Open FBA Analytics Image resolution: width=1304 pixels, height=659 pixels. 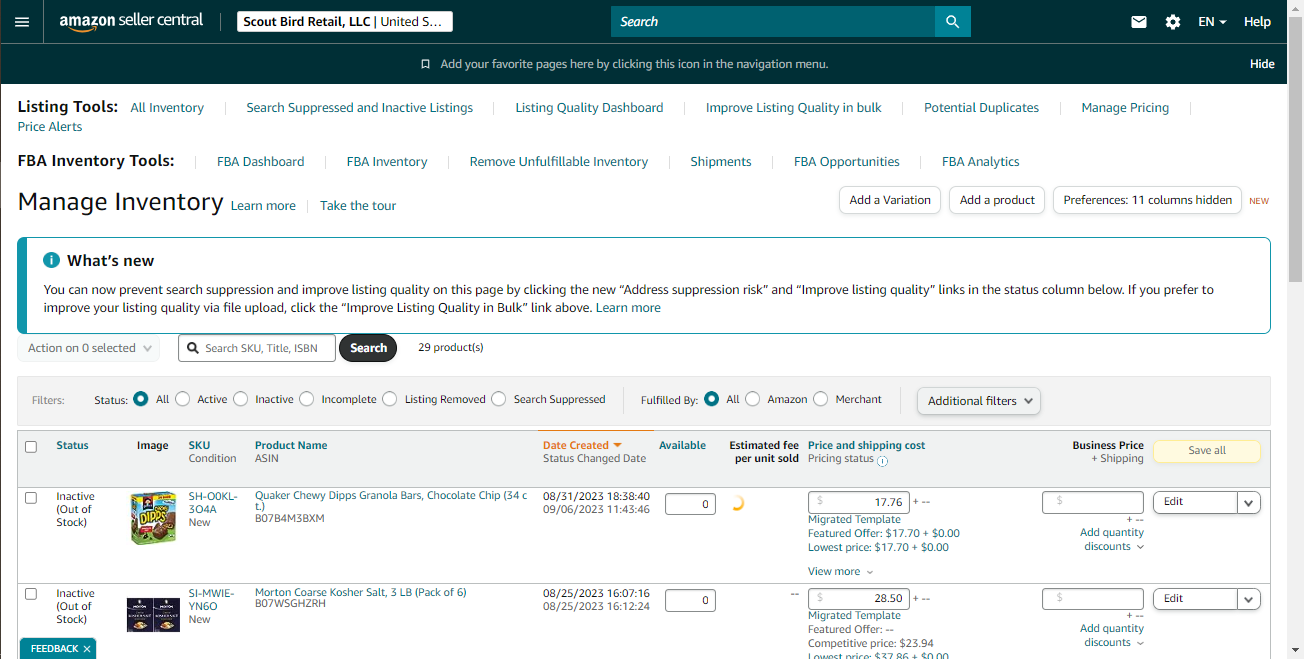point(981,162)
